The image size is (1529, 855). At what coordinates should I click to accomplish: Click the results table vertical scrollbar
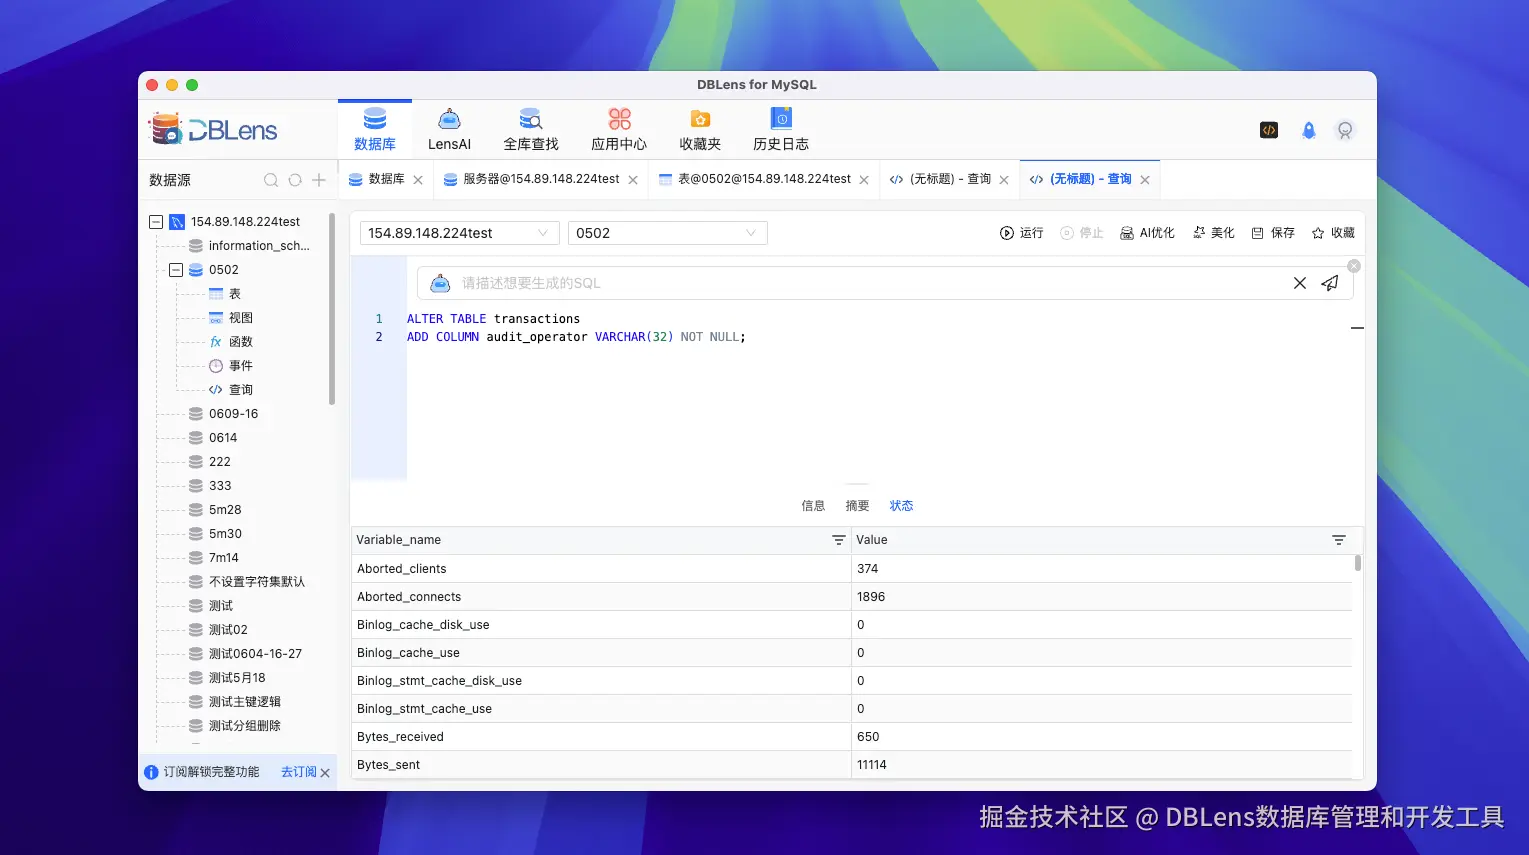point(1358,563)
